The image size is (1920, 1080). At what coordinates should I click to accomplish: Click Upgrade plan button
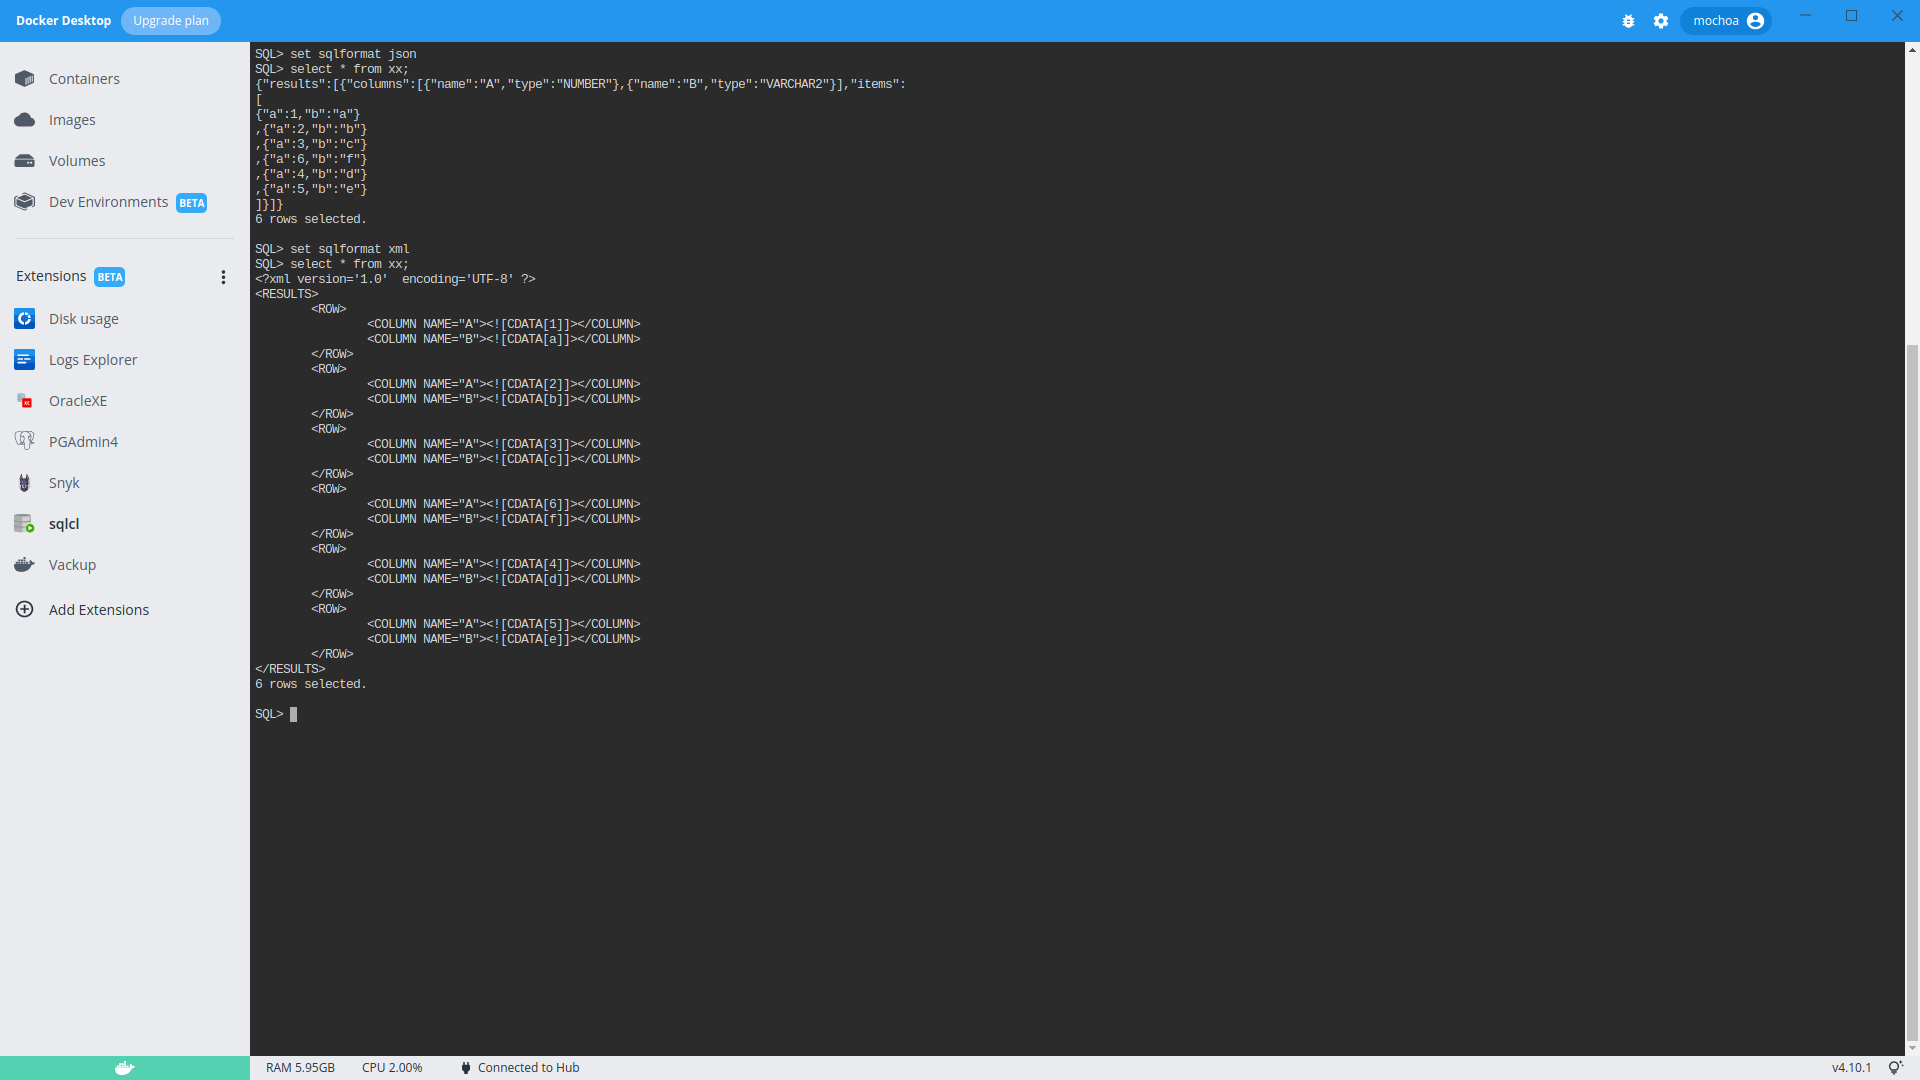(x=171, y=21)
